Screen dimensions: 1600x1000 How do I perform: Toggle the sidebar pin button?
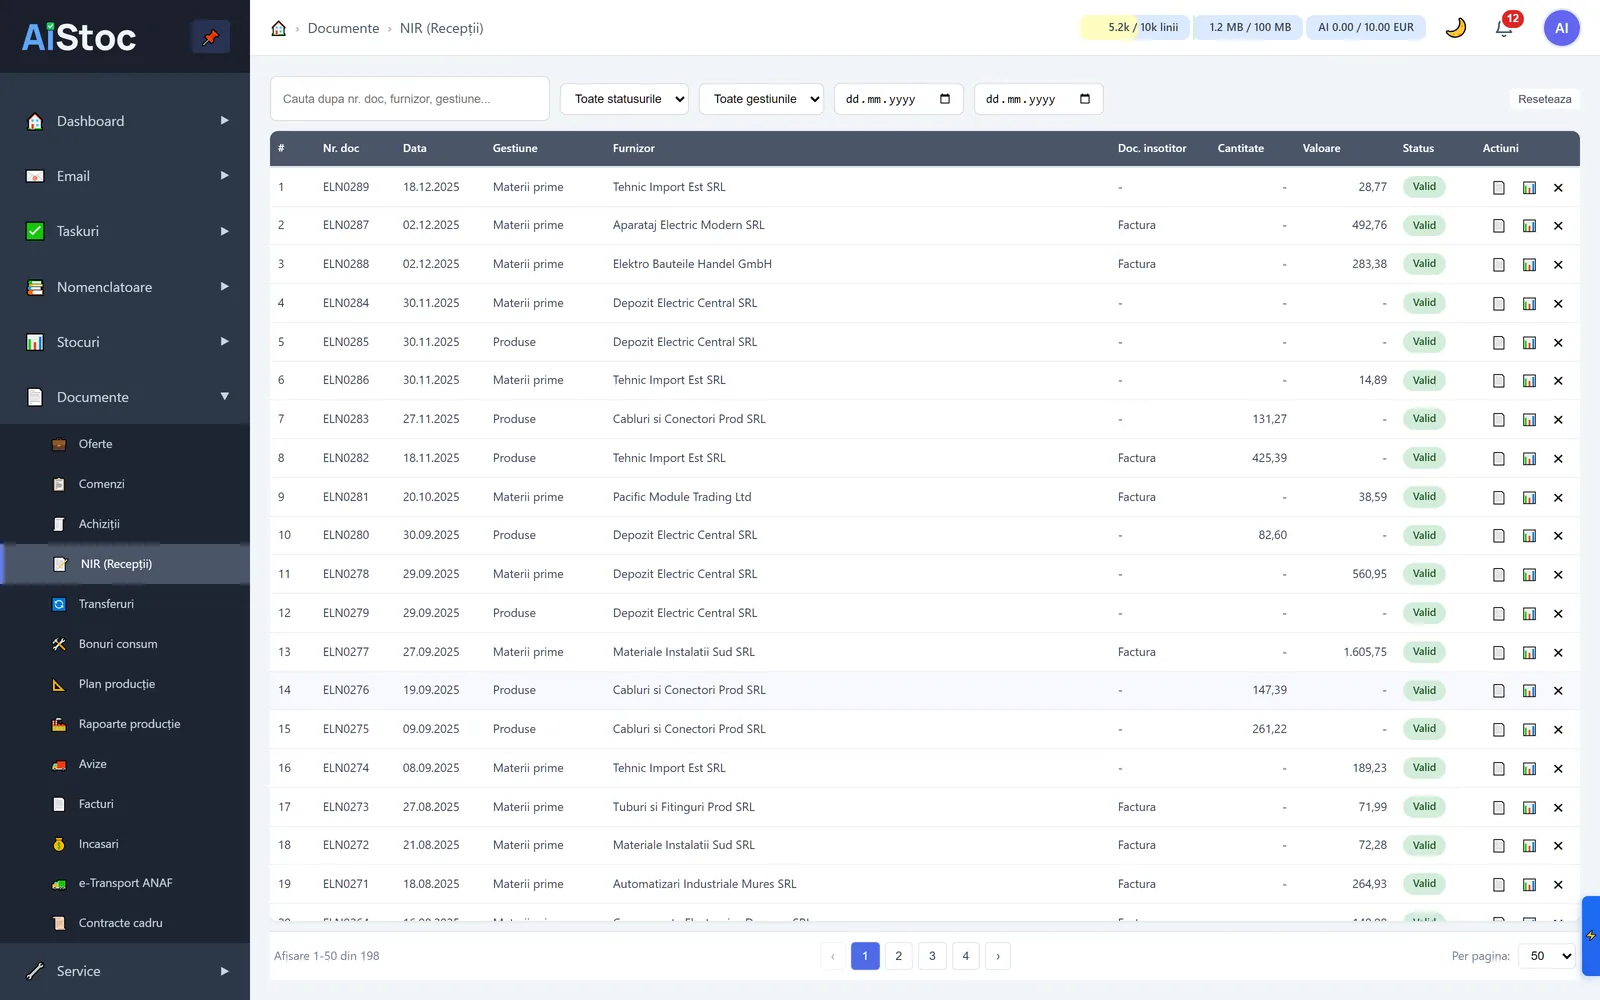[x=210, y=37]
